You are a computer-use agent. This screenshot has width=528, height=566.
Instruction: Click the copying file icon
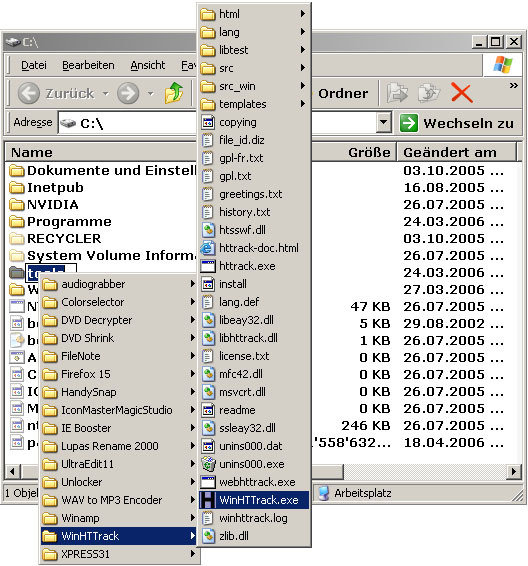[208, 122]
